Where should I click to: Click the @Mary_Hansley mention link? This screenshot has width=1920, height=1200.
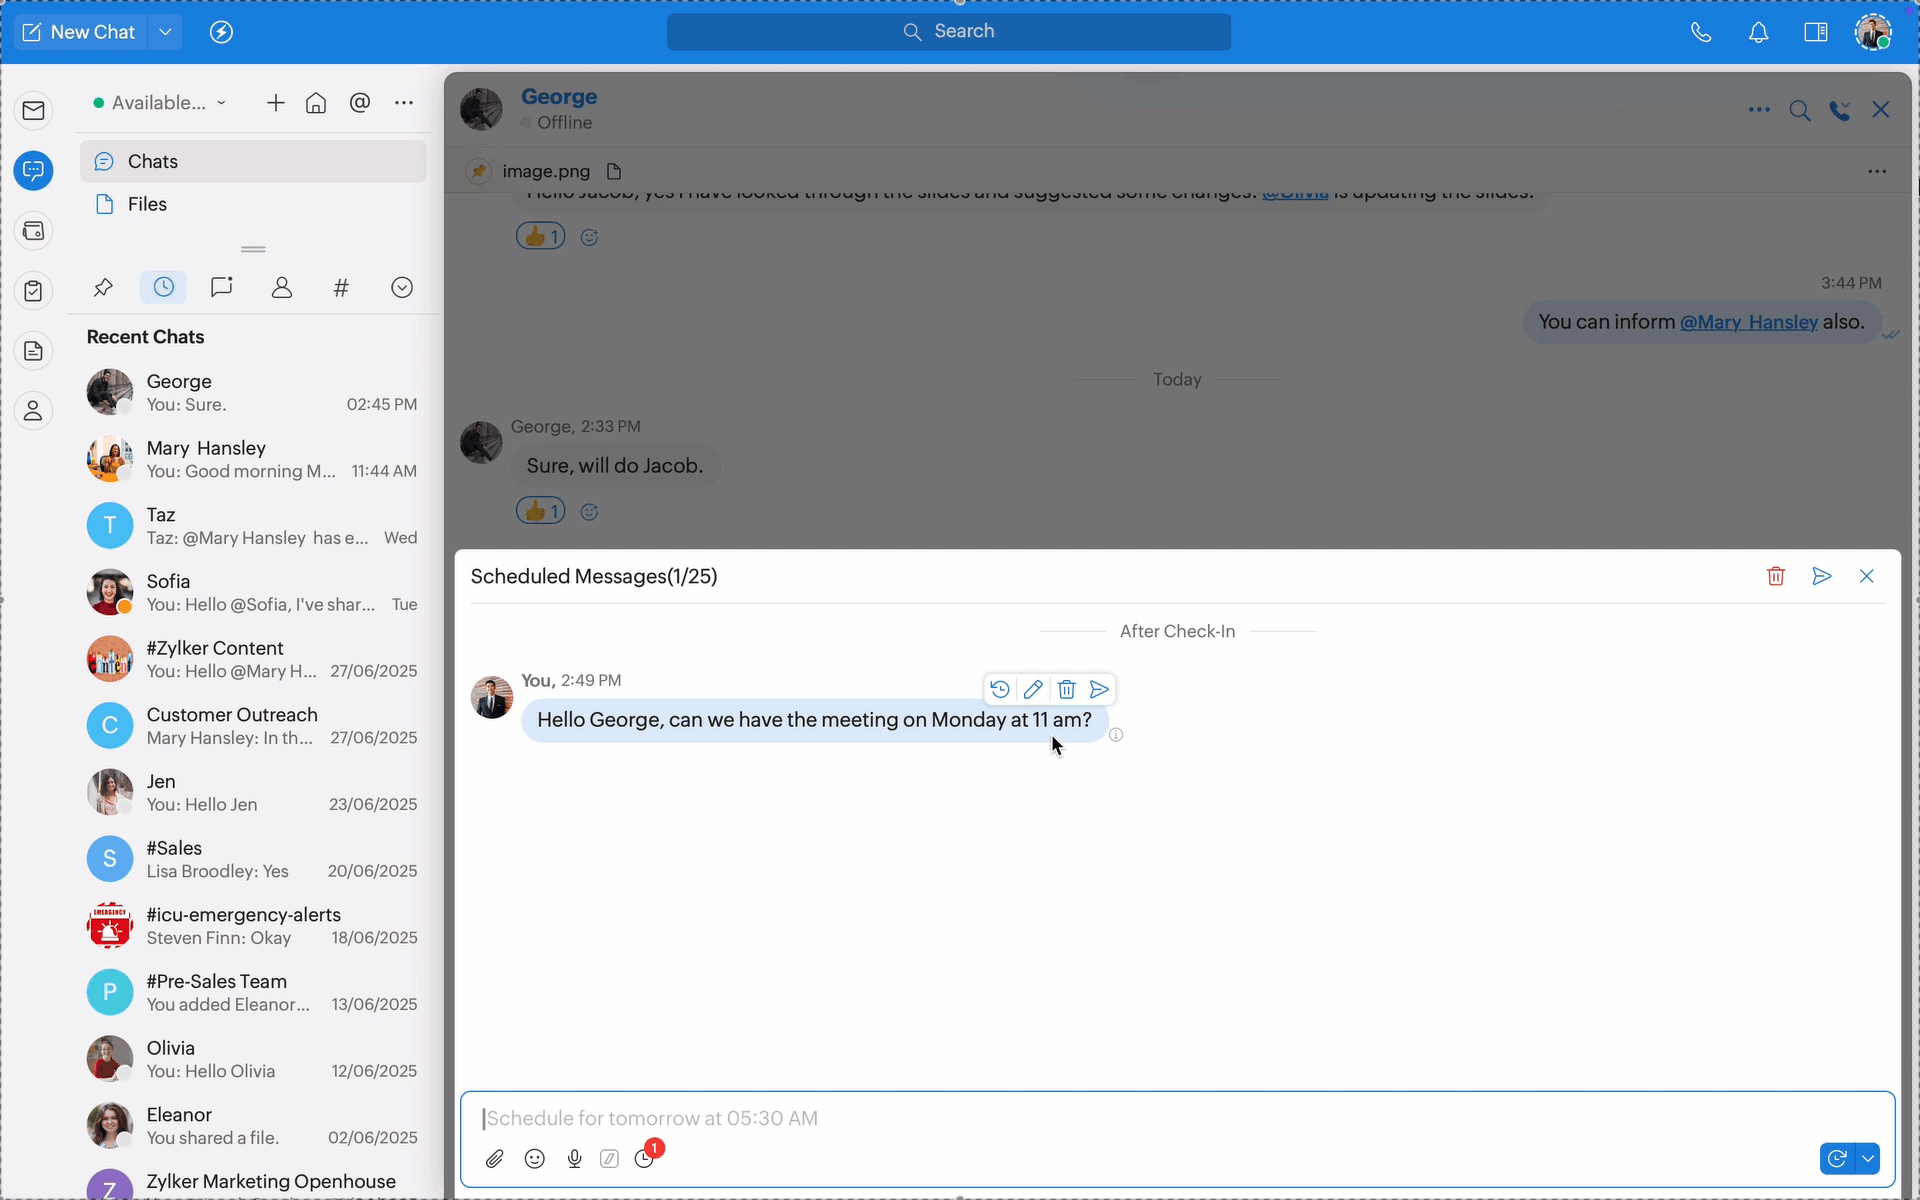1748,322
